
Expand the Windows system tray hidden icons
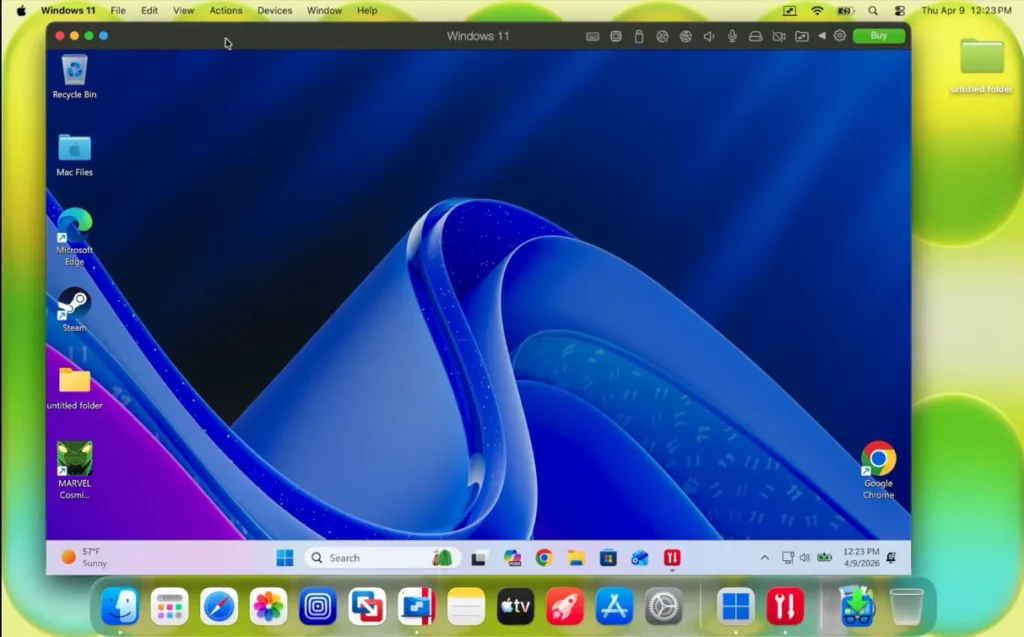pos(765,557)
